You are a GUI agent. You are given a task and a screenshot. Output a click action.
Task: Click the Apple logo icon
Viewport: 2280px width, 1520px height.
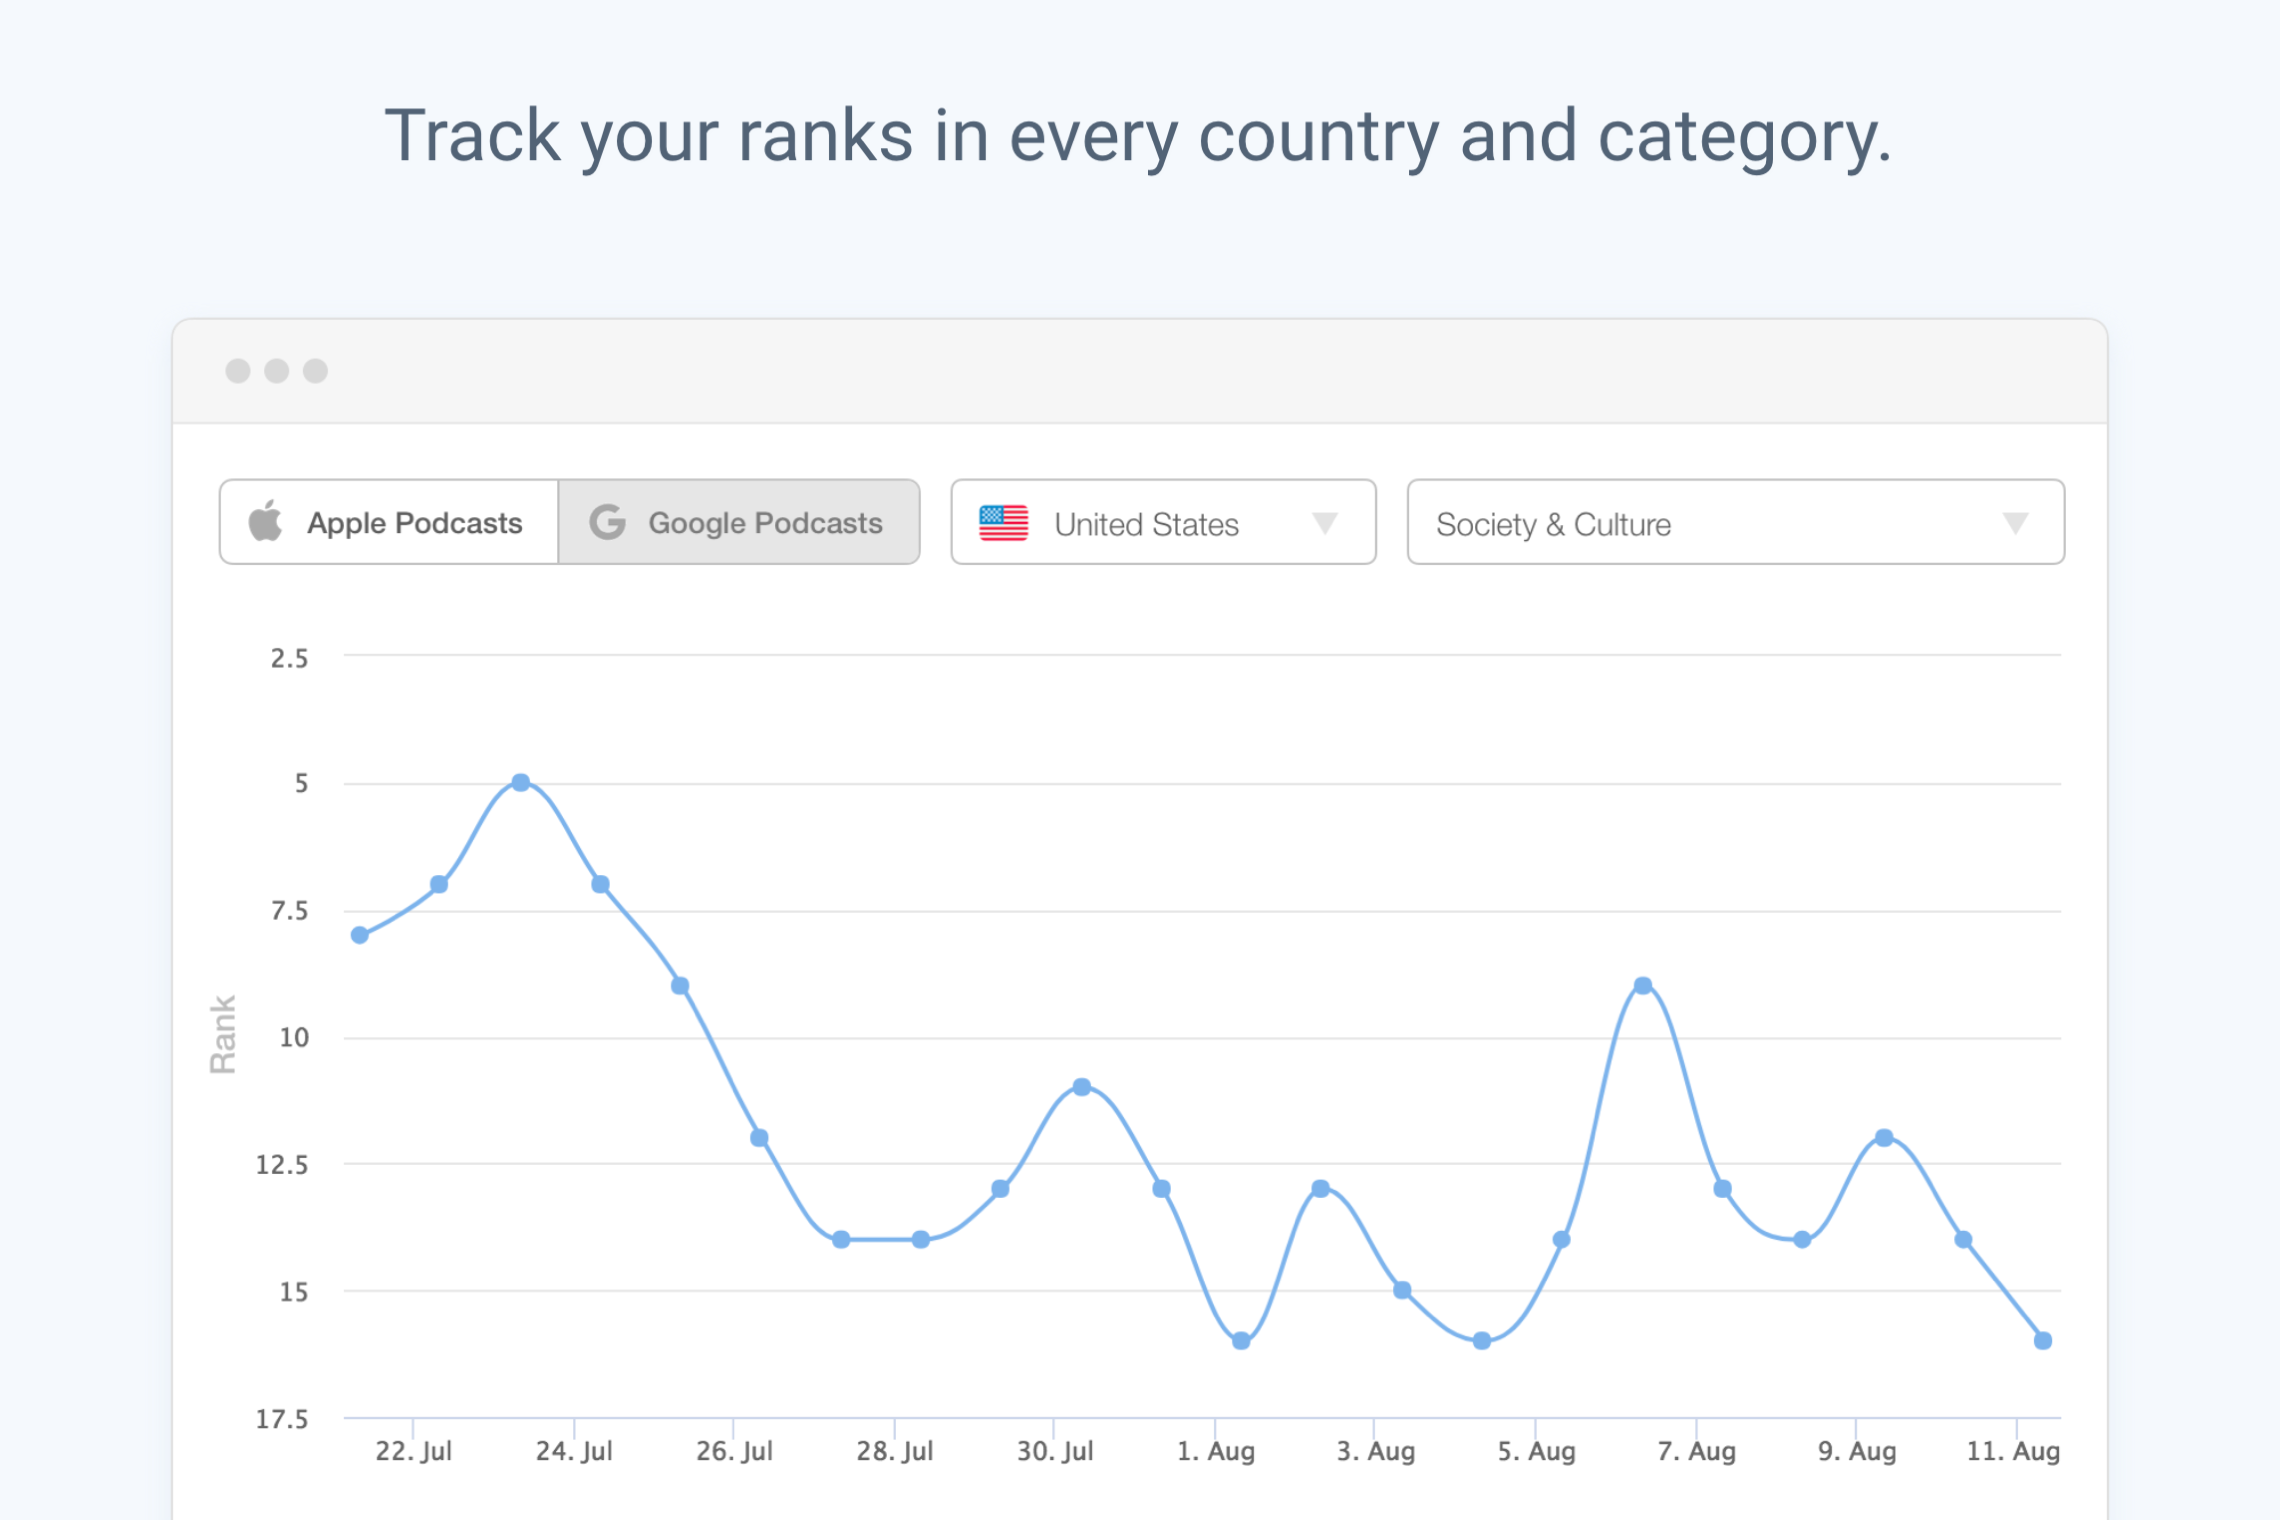[266, 521]
